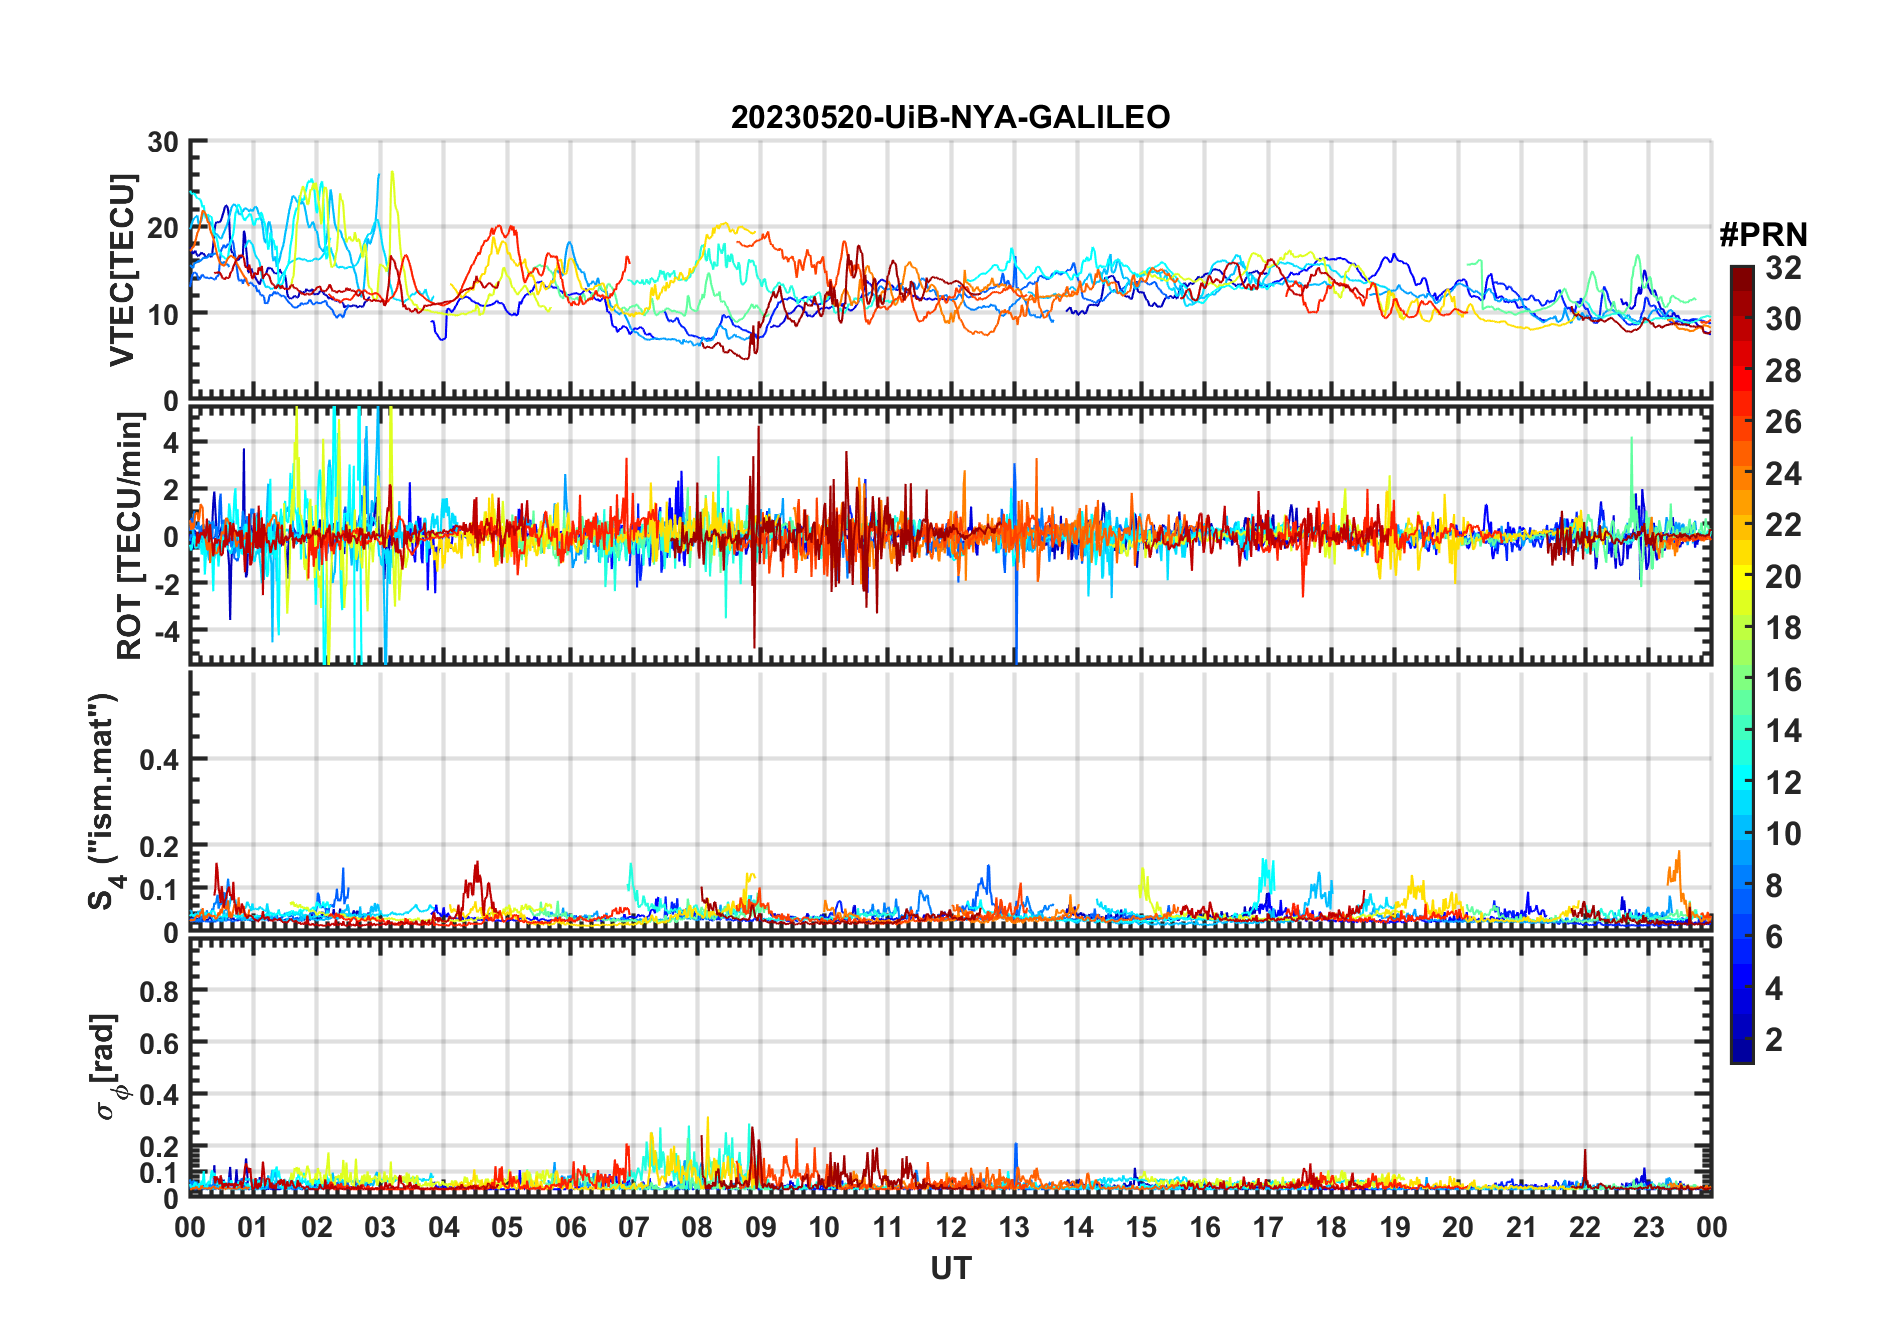The height and width of the screenshot is (1330, 1902).
Task: Click the 01 hour label on the UT axis
Action: 254,1228
